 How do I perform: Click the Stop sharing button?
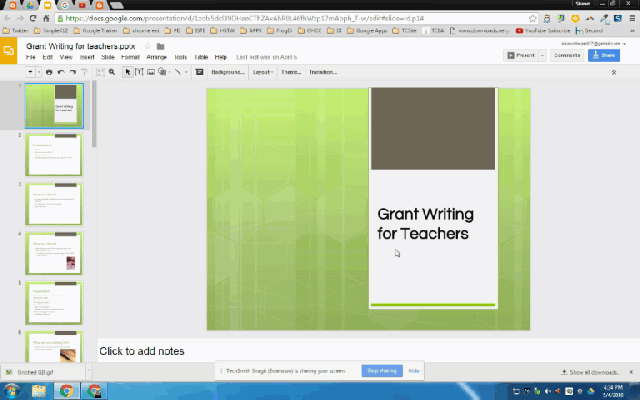pos(380,371)
